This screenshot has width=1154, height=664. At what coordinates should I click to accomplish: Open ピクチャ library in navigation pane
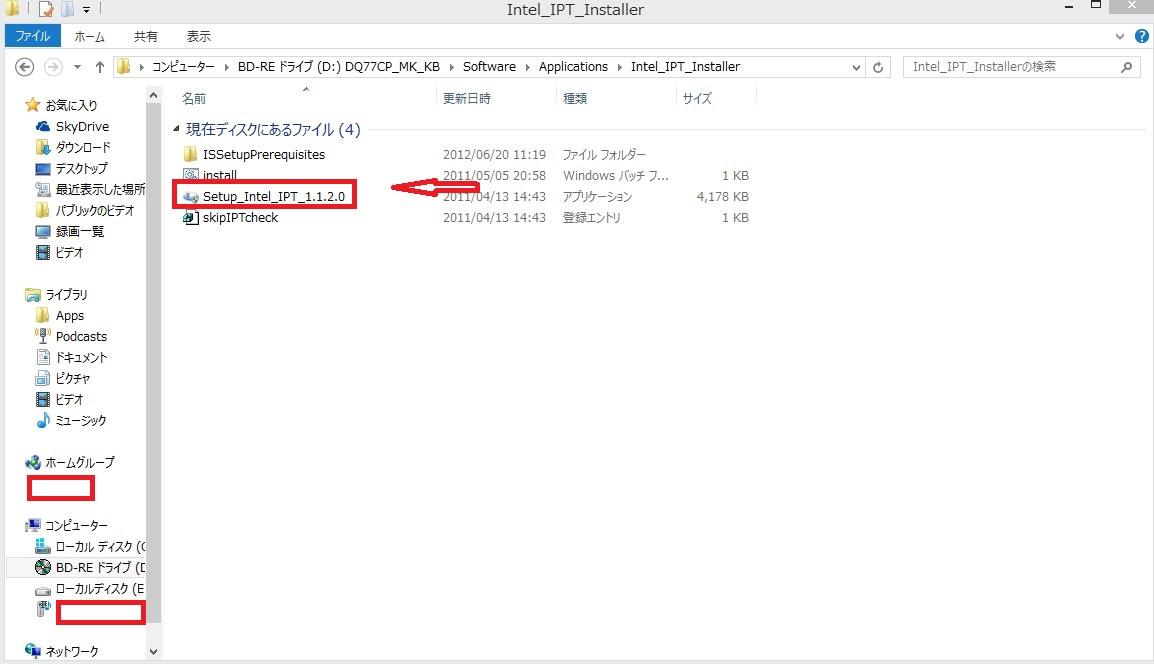point(72,378)
